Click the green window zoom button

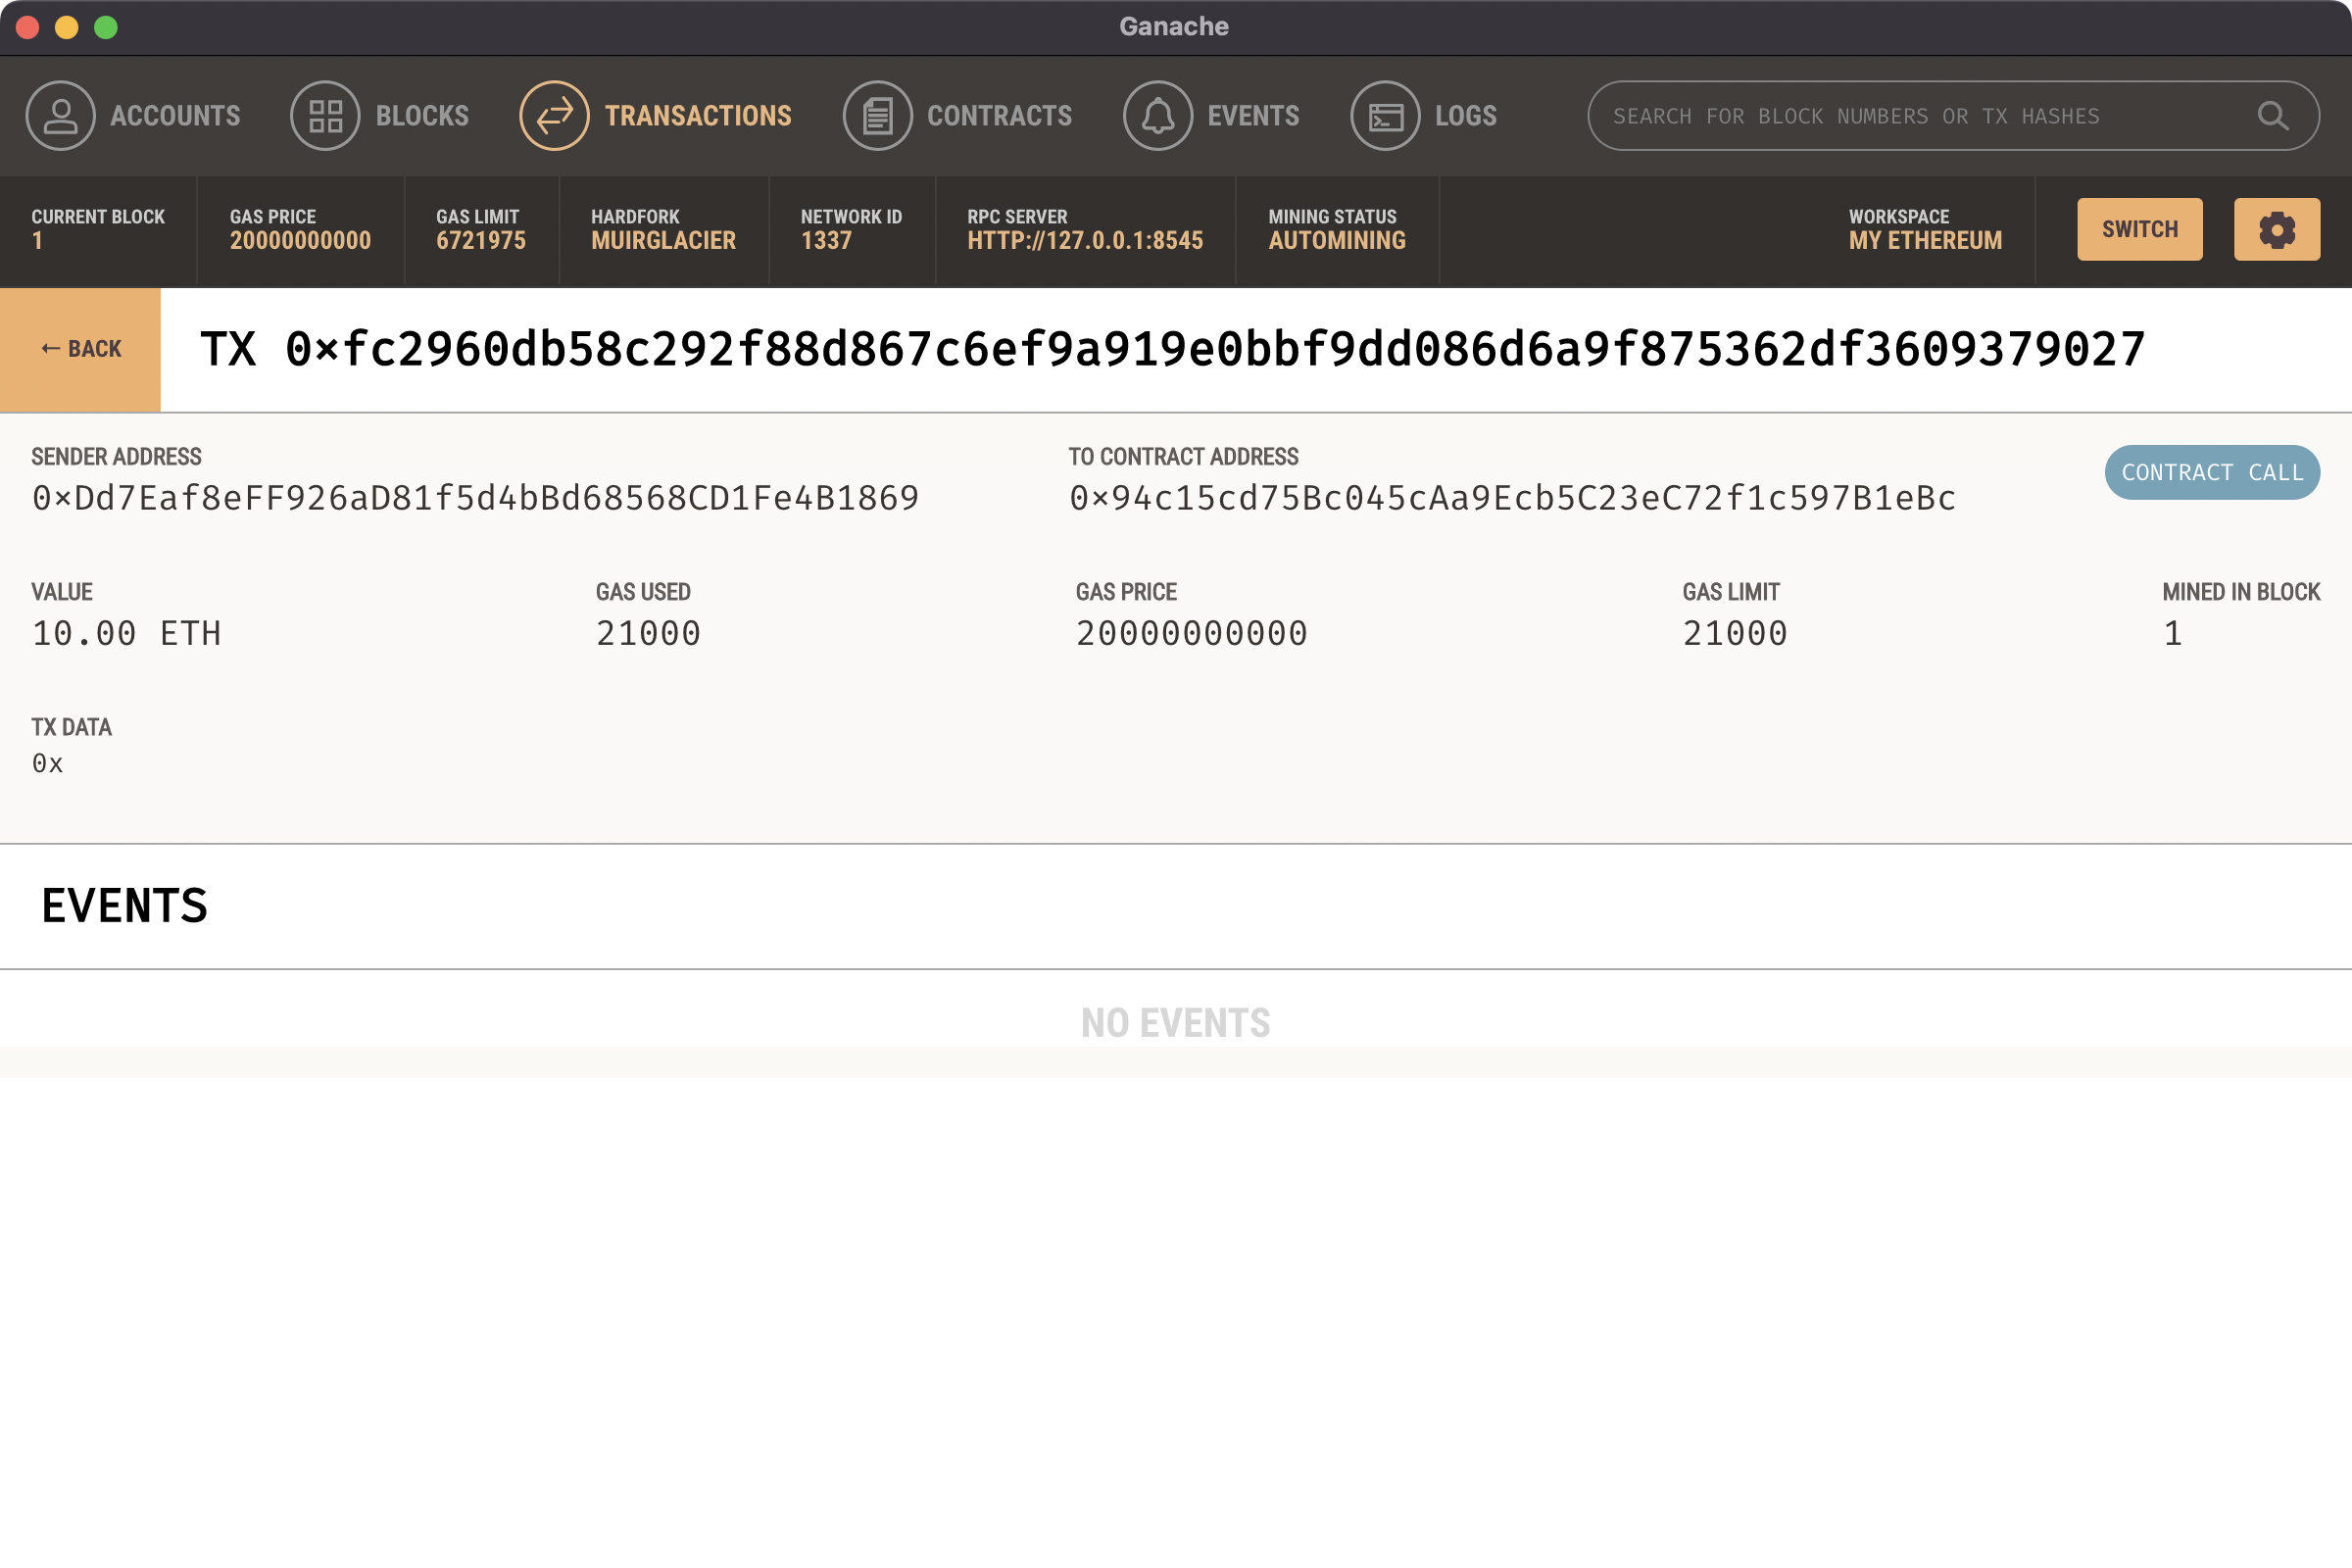point(106,27)
